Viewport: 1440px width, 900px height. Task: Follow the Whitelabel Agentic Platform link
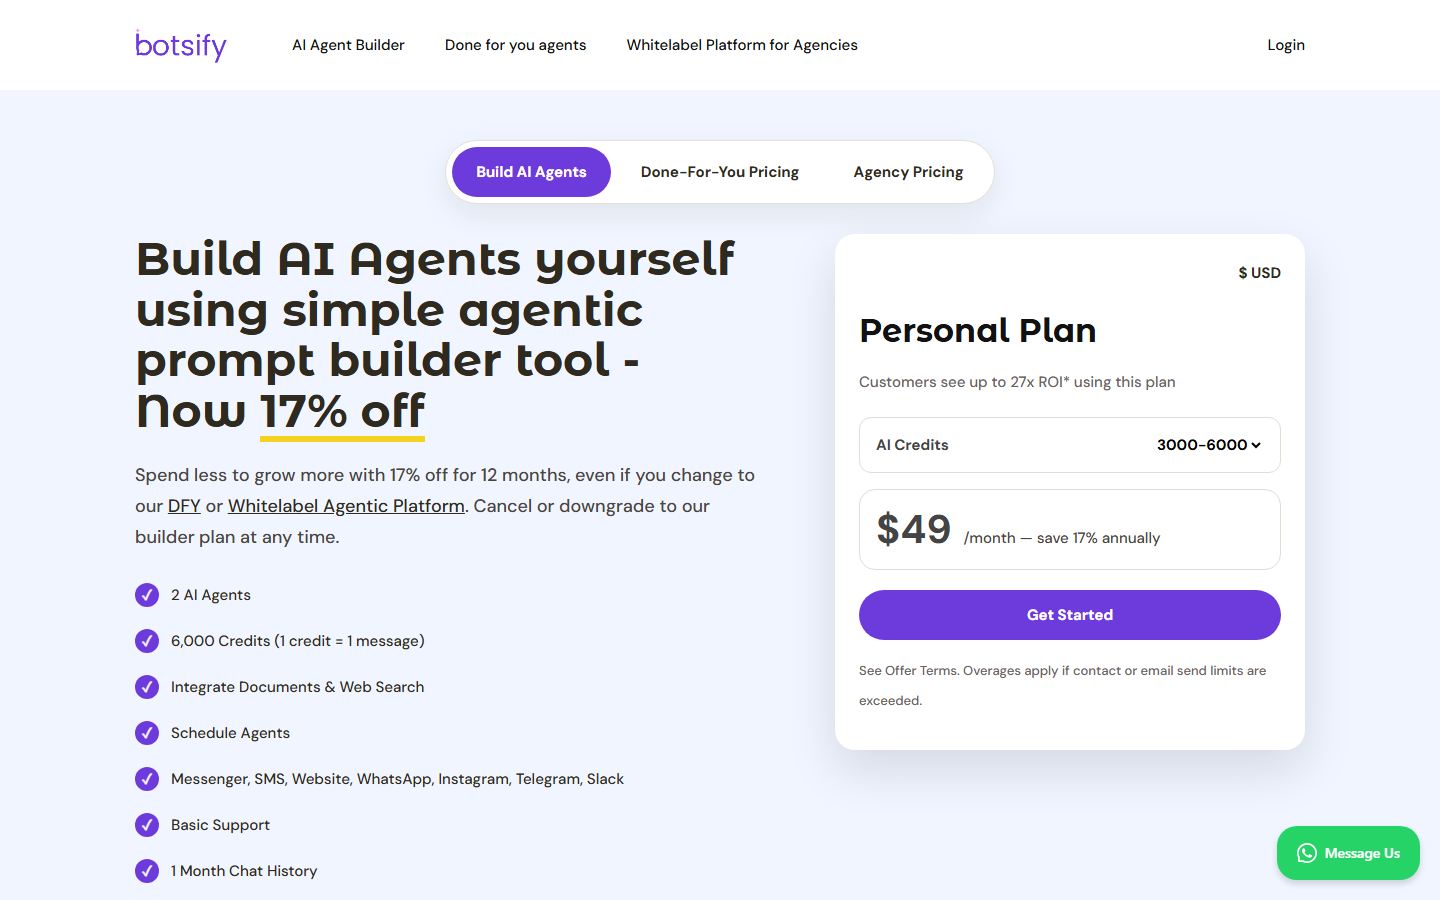tap(346, 506)
